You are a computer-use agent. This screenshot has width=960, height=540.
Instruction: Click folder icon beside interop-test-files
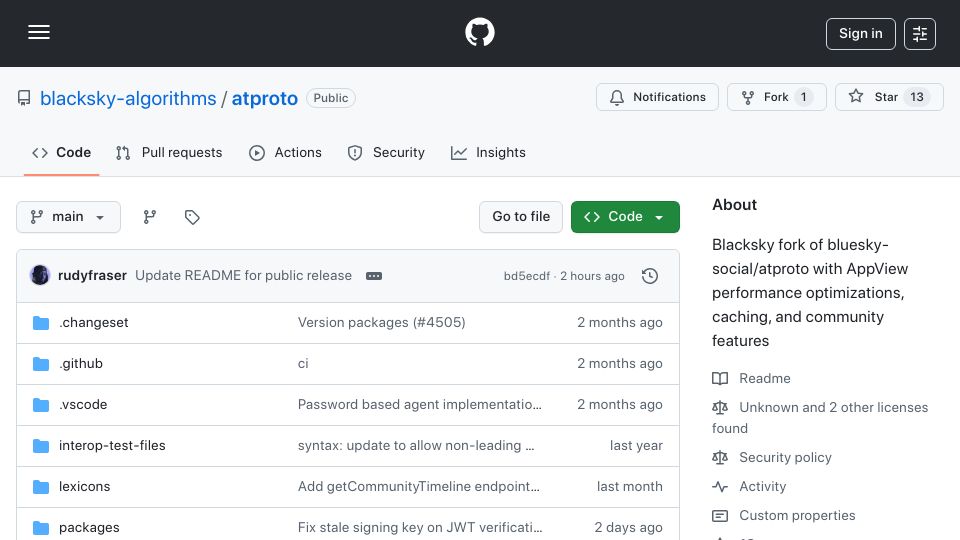pyautogui.click(x=41, y=446)
